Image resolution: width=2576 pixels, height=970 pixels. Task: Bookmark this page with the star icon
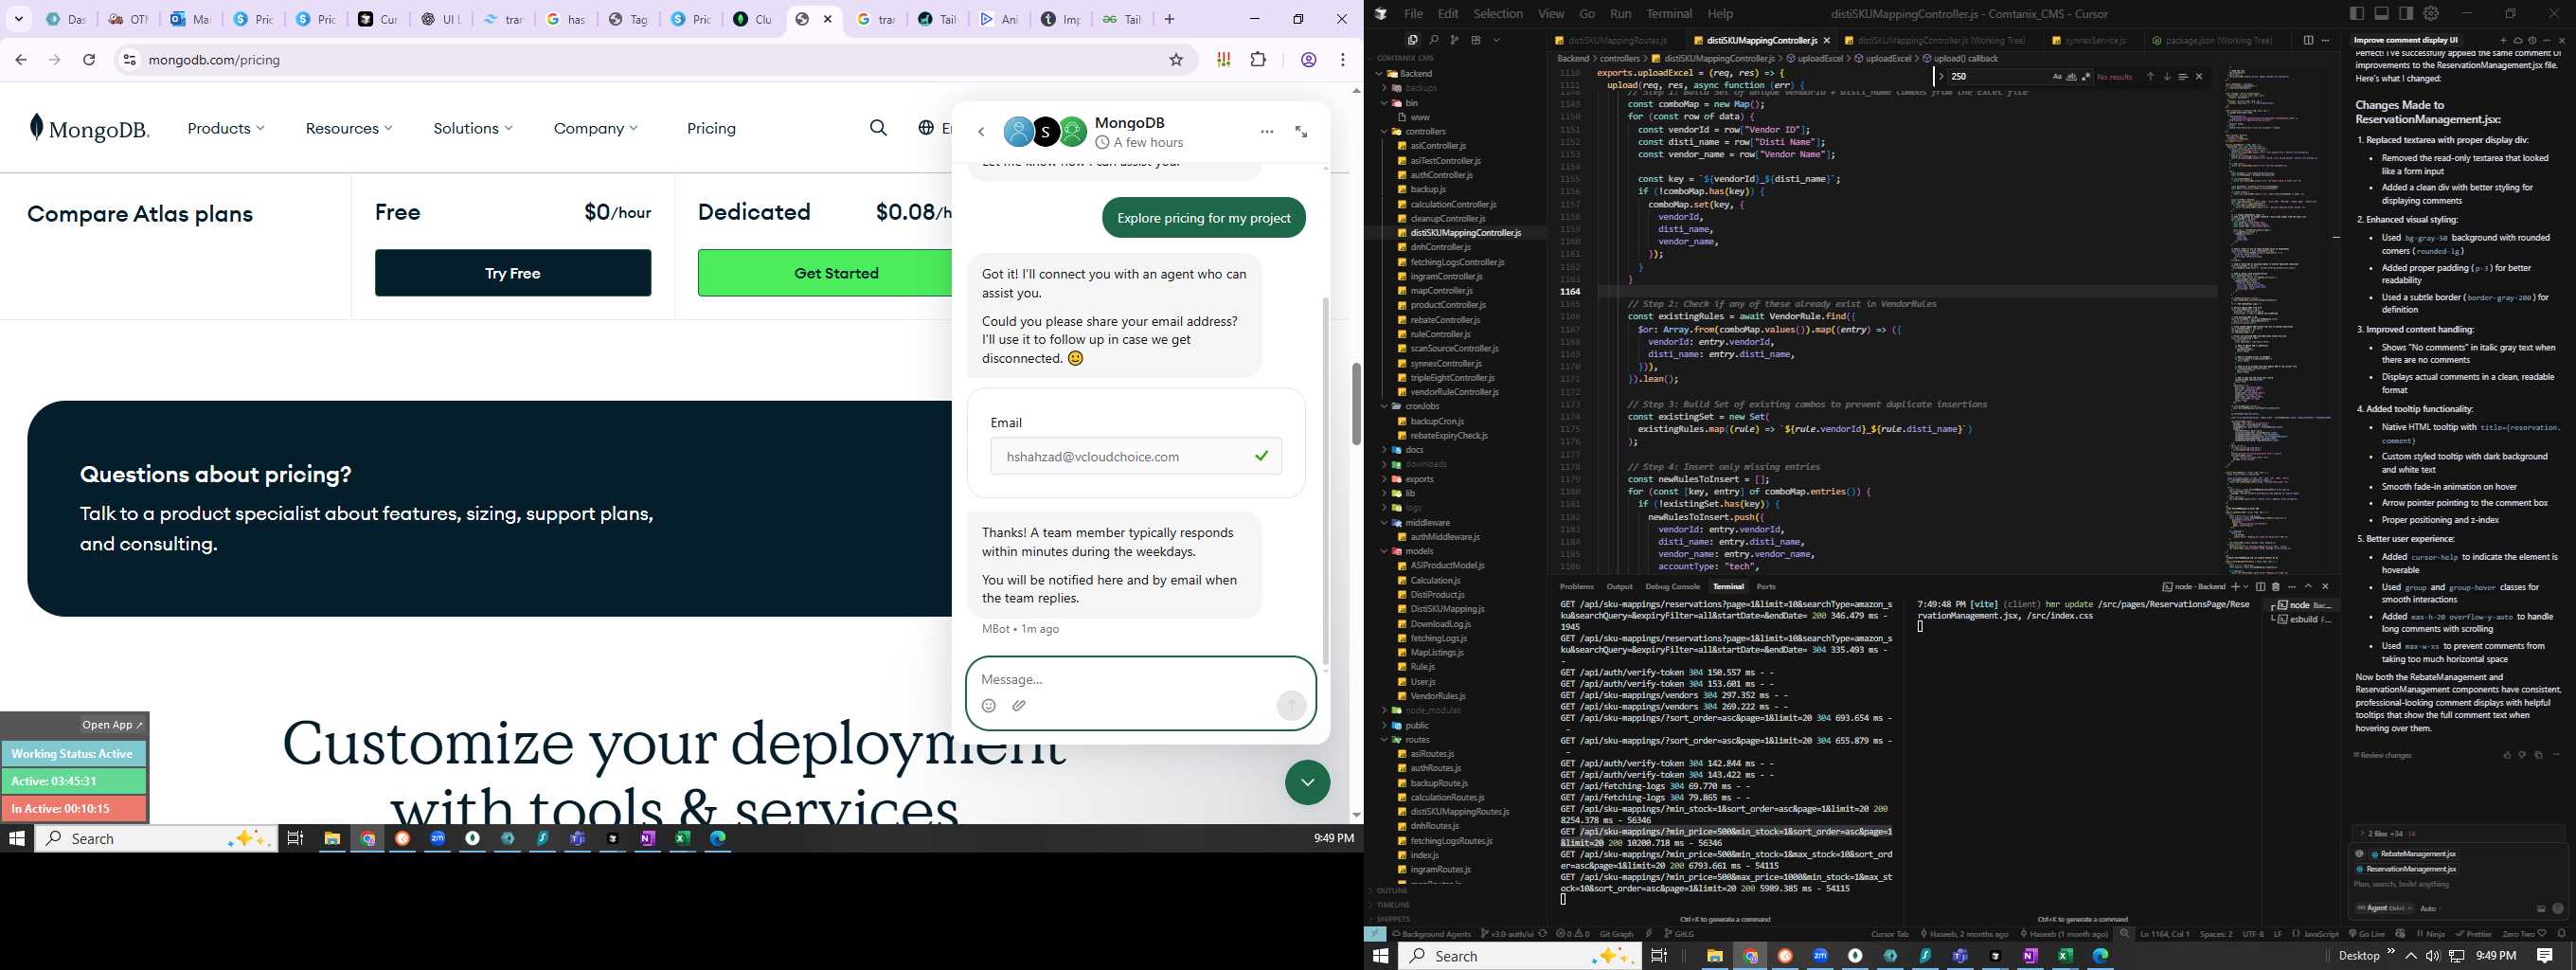(x=1176, y=60)
